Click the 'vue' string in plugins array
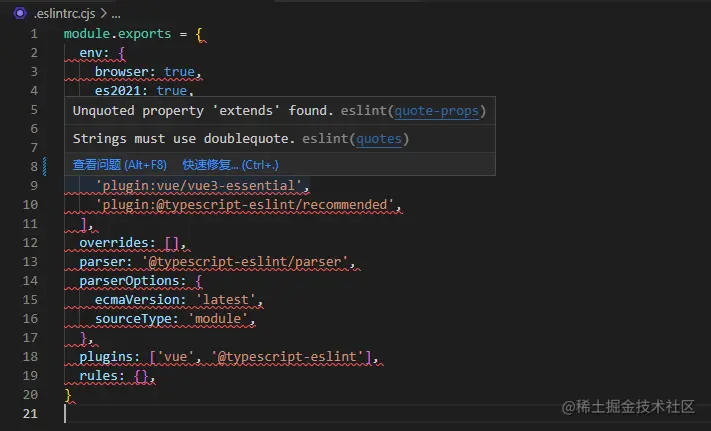This screenshot has width=711, height=431. [x=175, y=357]
